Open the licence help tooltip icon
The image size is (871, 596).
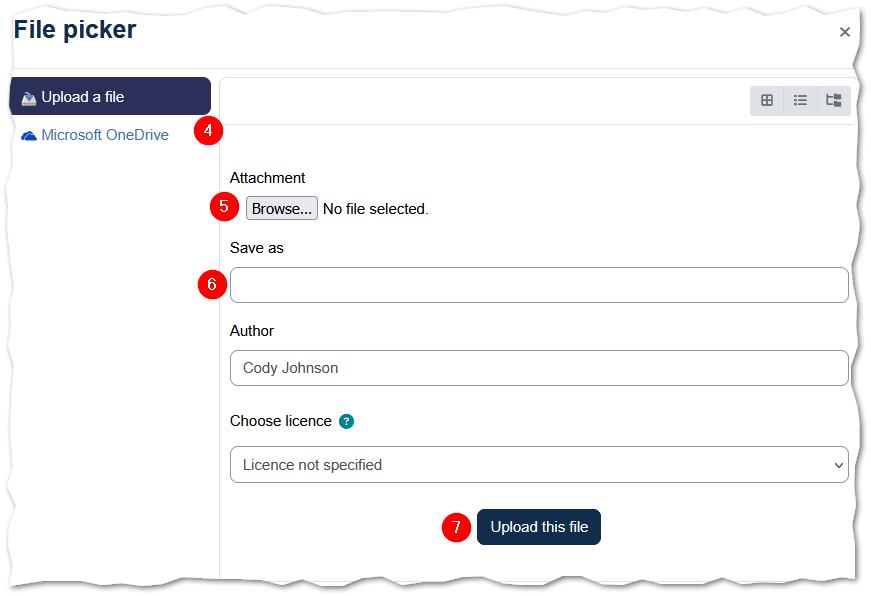[x=346, y=421]
